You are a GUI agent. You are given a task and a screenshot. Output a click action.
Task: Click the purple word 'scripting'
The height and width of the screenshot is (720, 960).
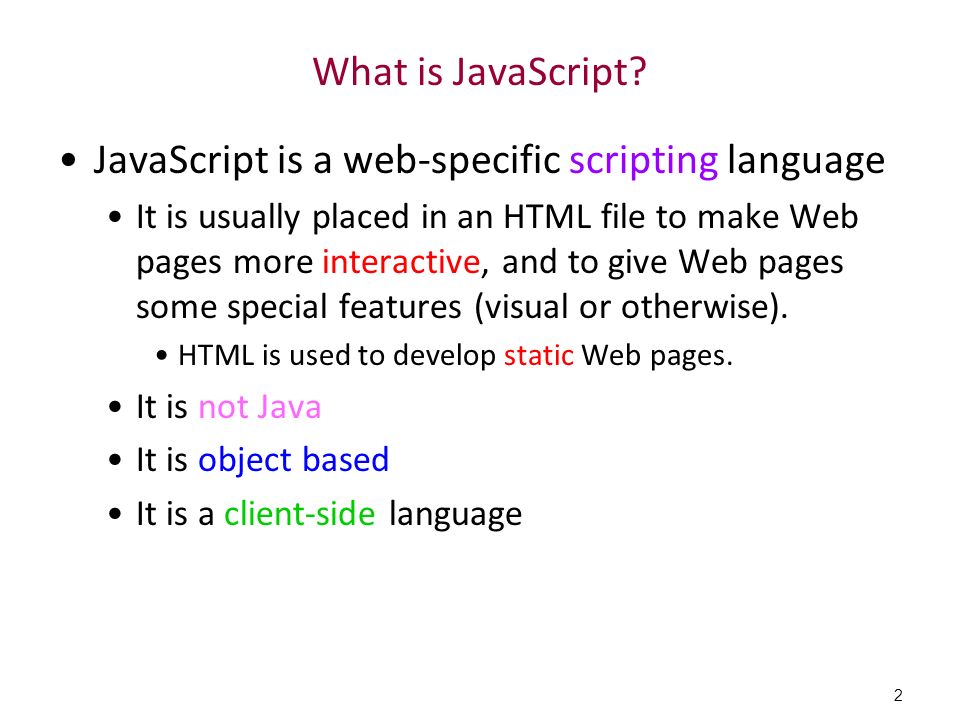(643, 161)
